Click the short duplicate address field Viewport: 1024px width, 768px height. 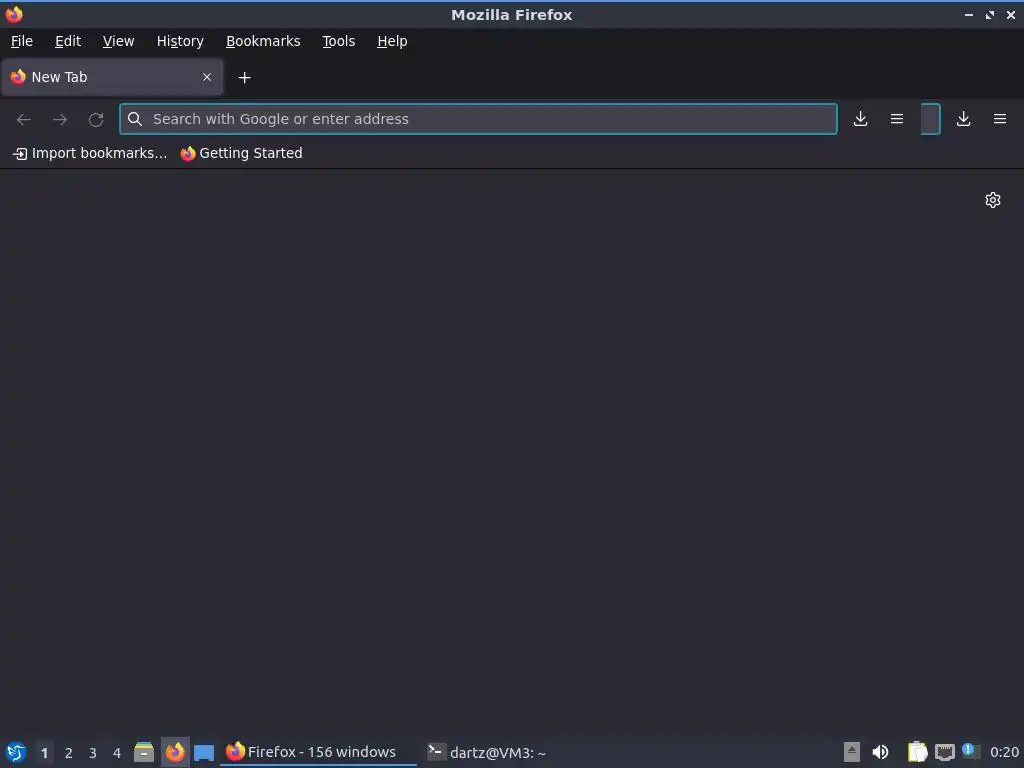(931, 119)
